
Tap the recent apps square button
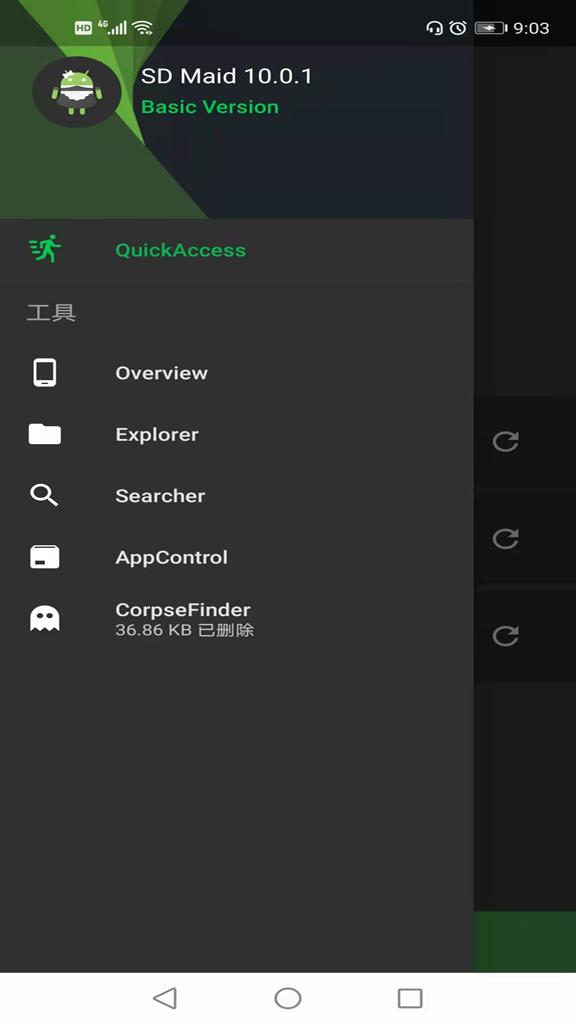pos(410,998)
